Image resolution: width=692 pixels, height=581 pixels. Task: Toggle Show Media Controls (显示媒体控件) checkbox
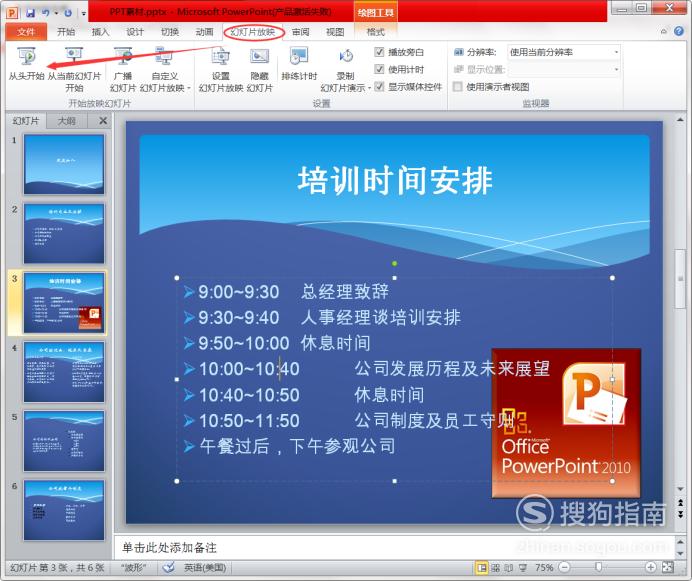(x=379, y=87)
